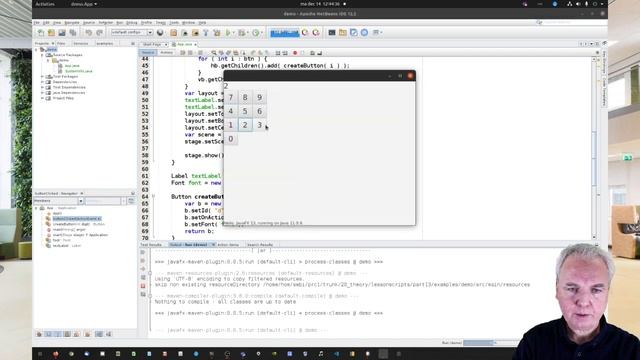Expand Project Files node
This screenshot has width=640, height=360.
pos(42,98)
